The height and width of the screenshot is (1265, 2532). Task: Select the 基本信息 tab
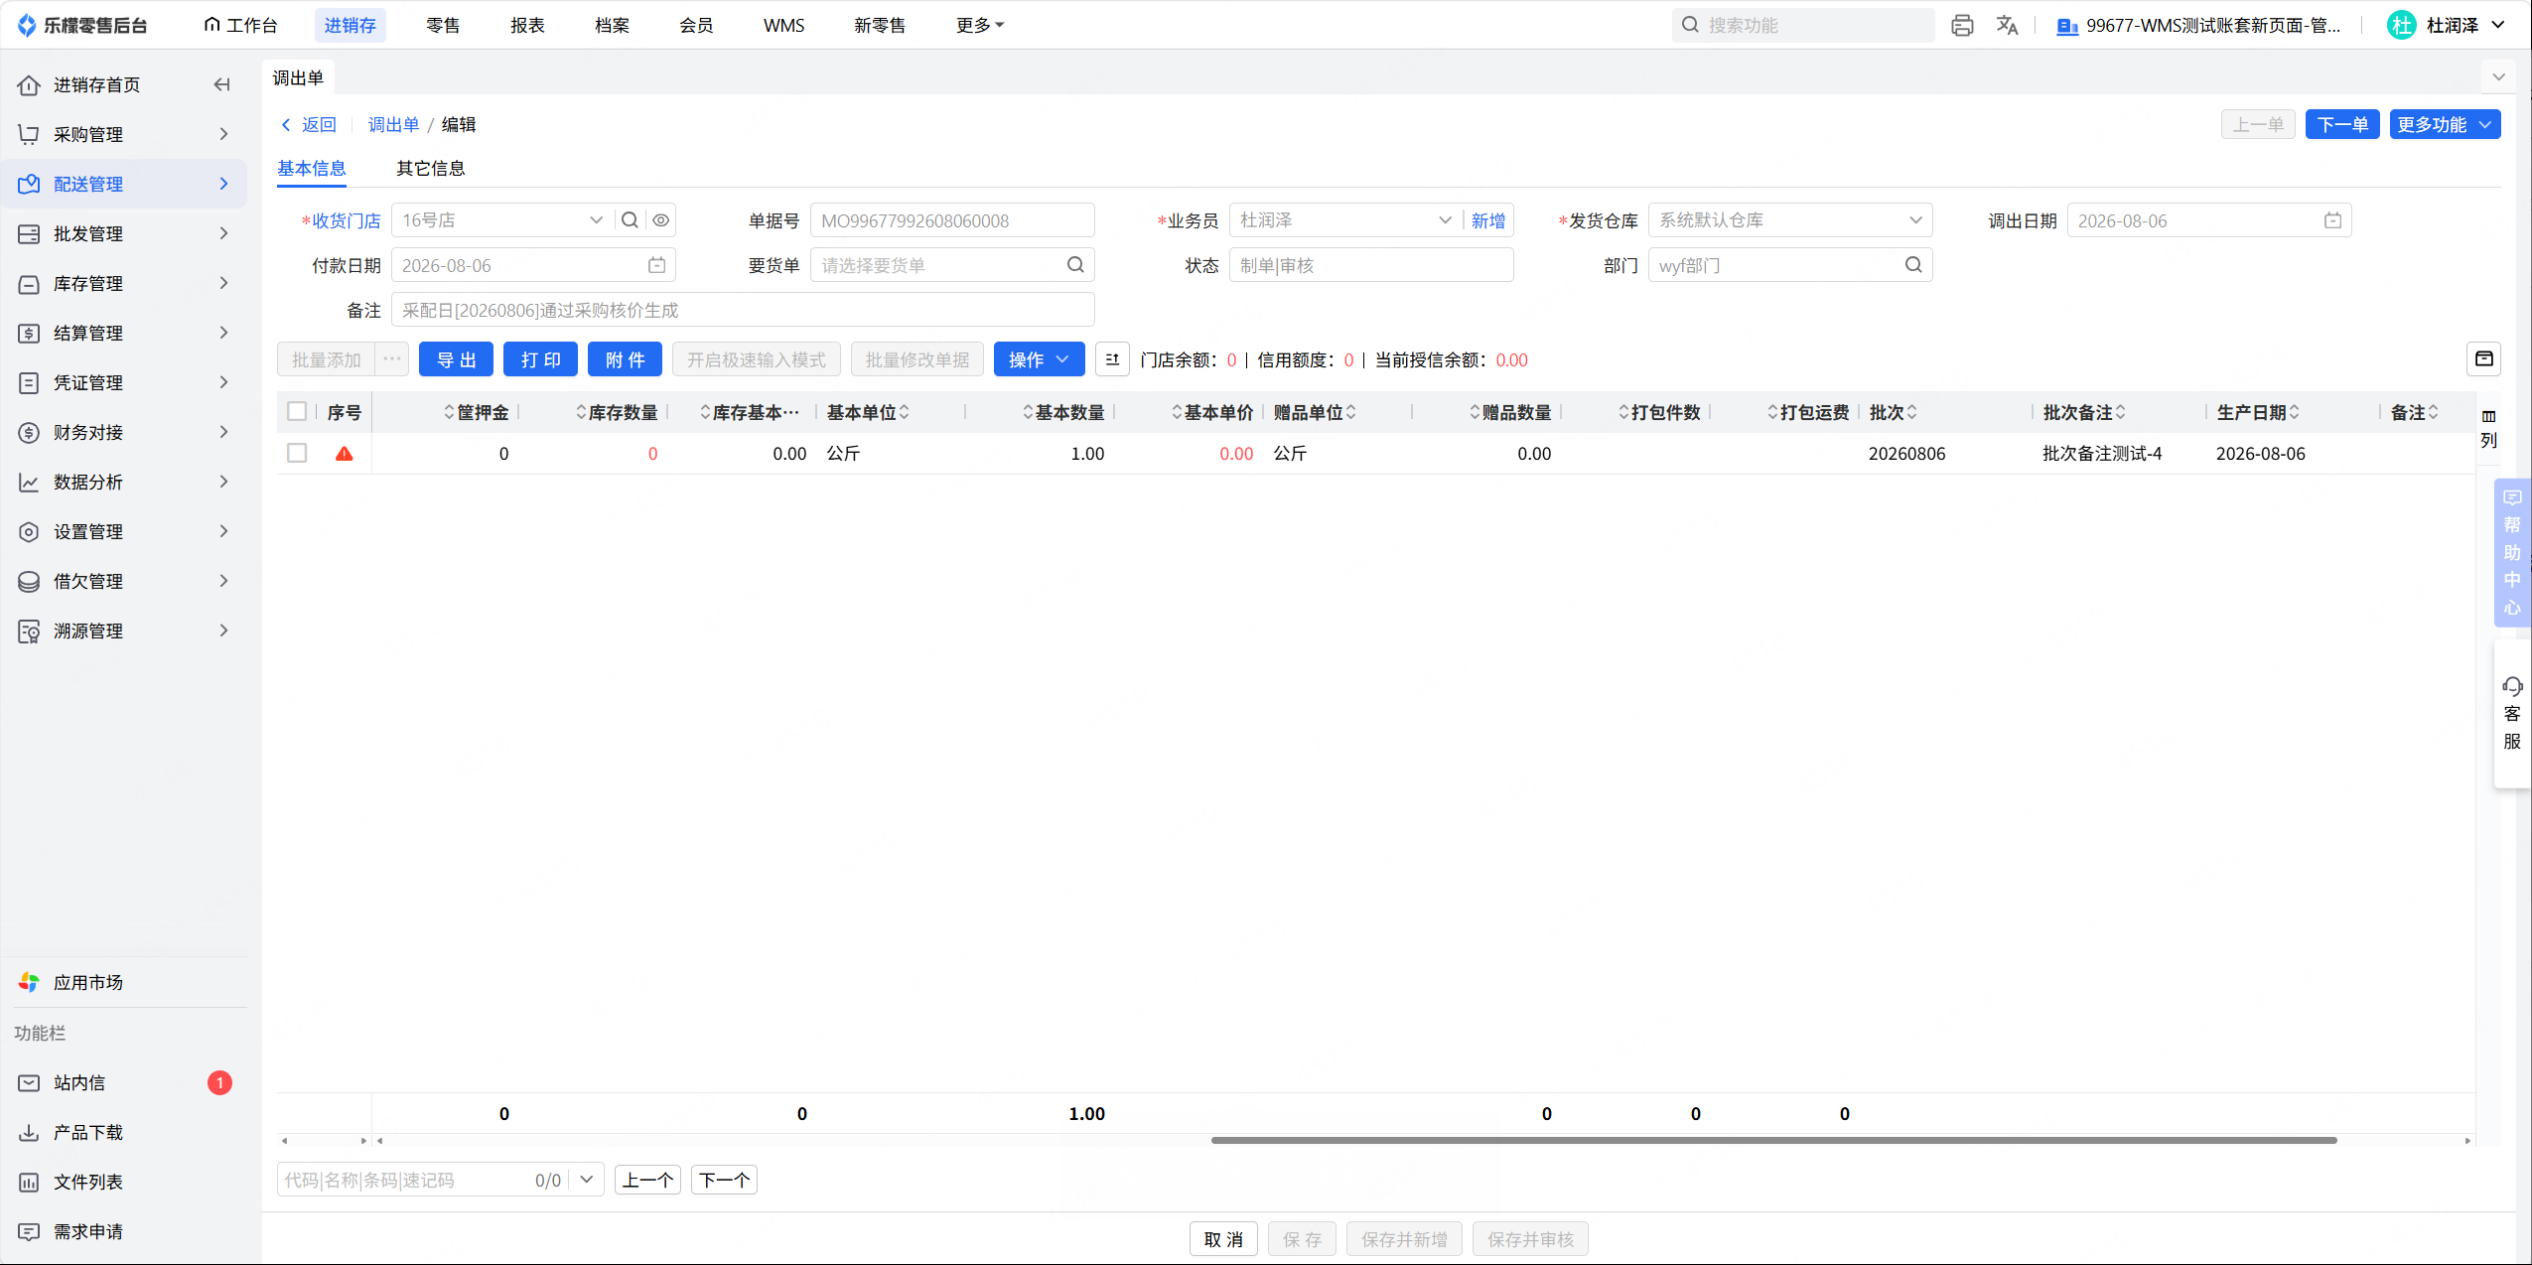click(x=312, y=168)
